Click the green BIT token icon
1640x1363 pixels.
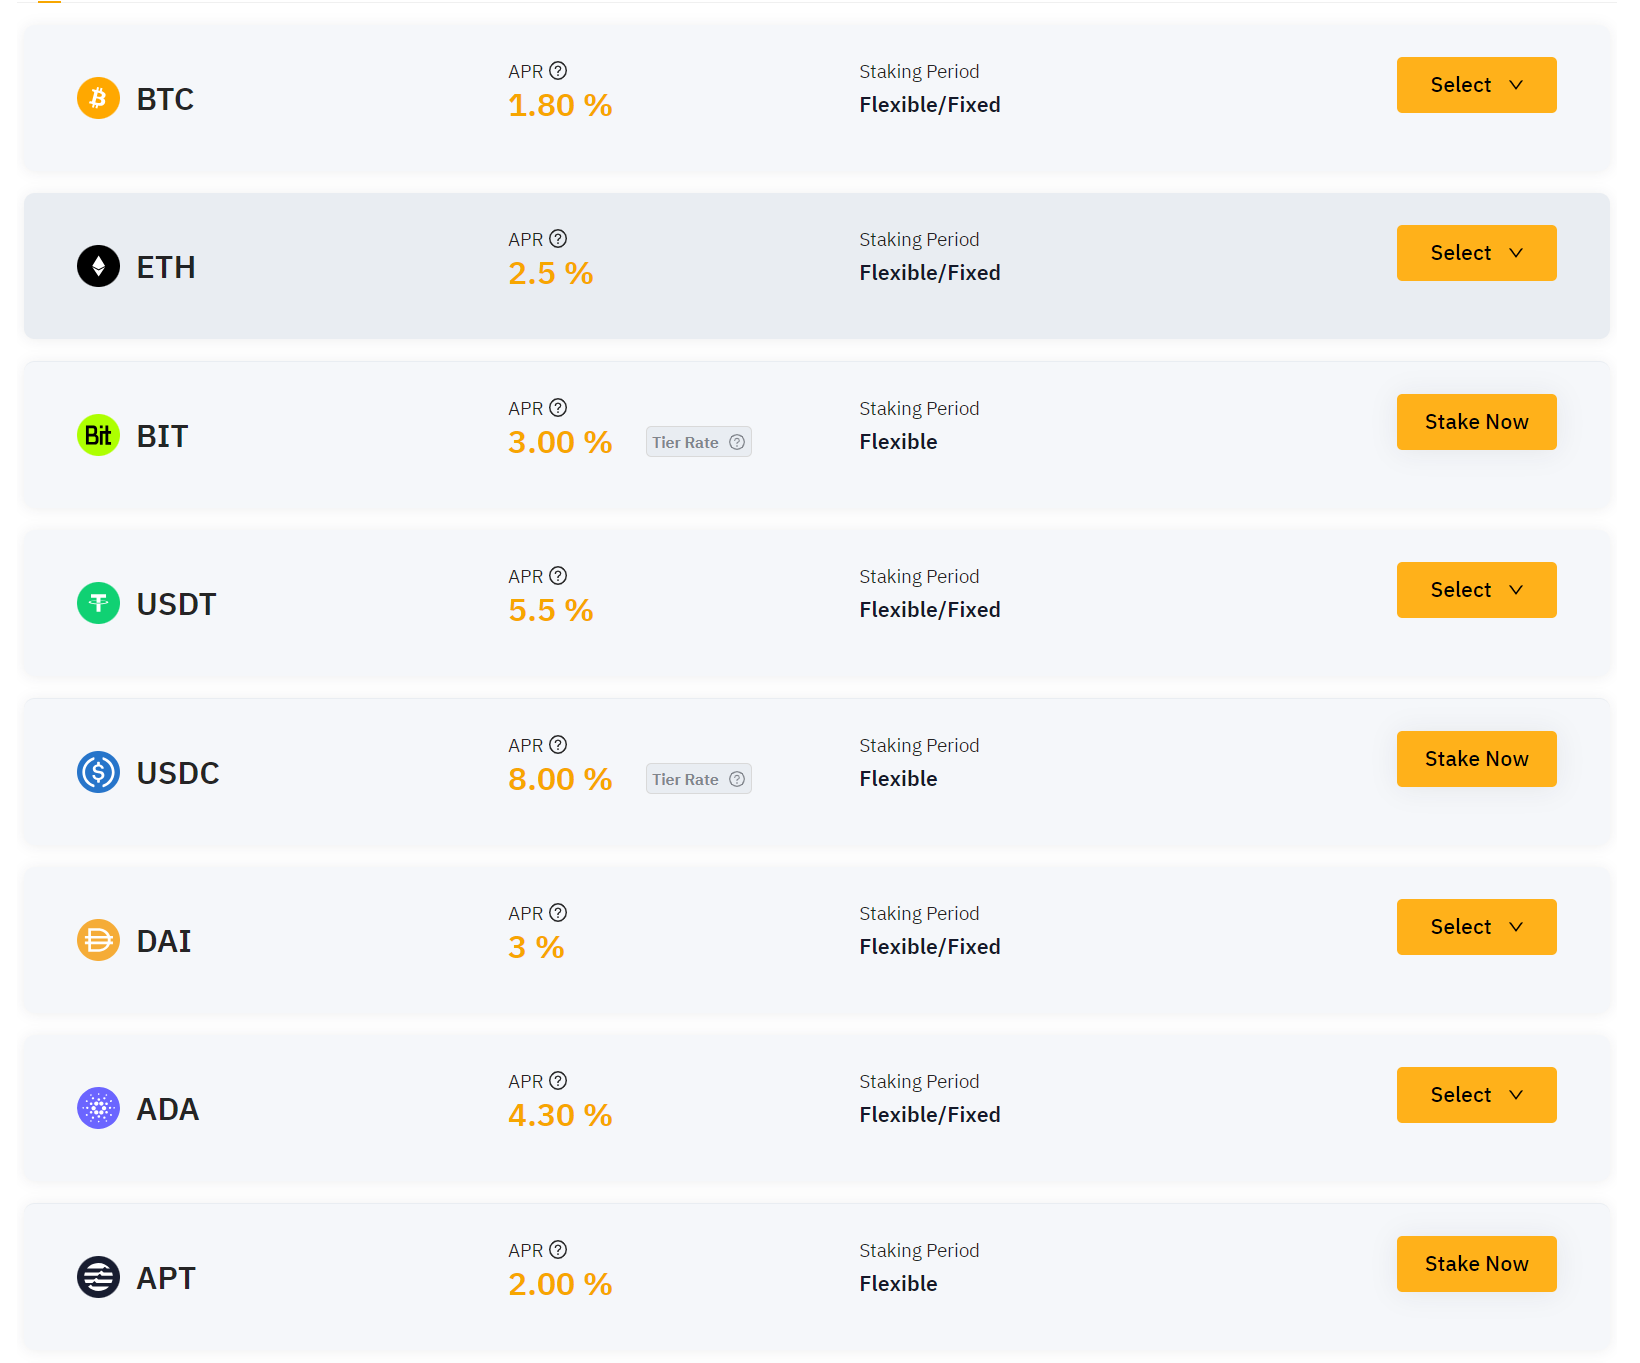click(98, 435)
